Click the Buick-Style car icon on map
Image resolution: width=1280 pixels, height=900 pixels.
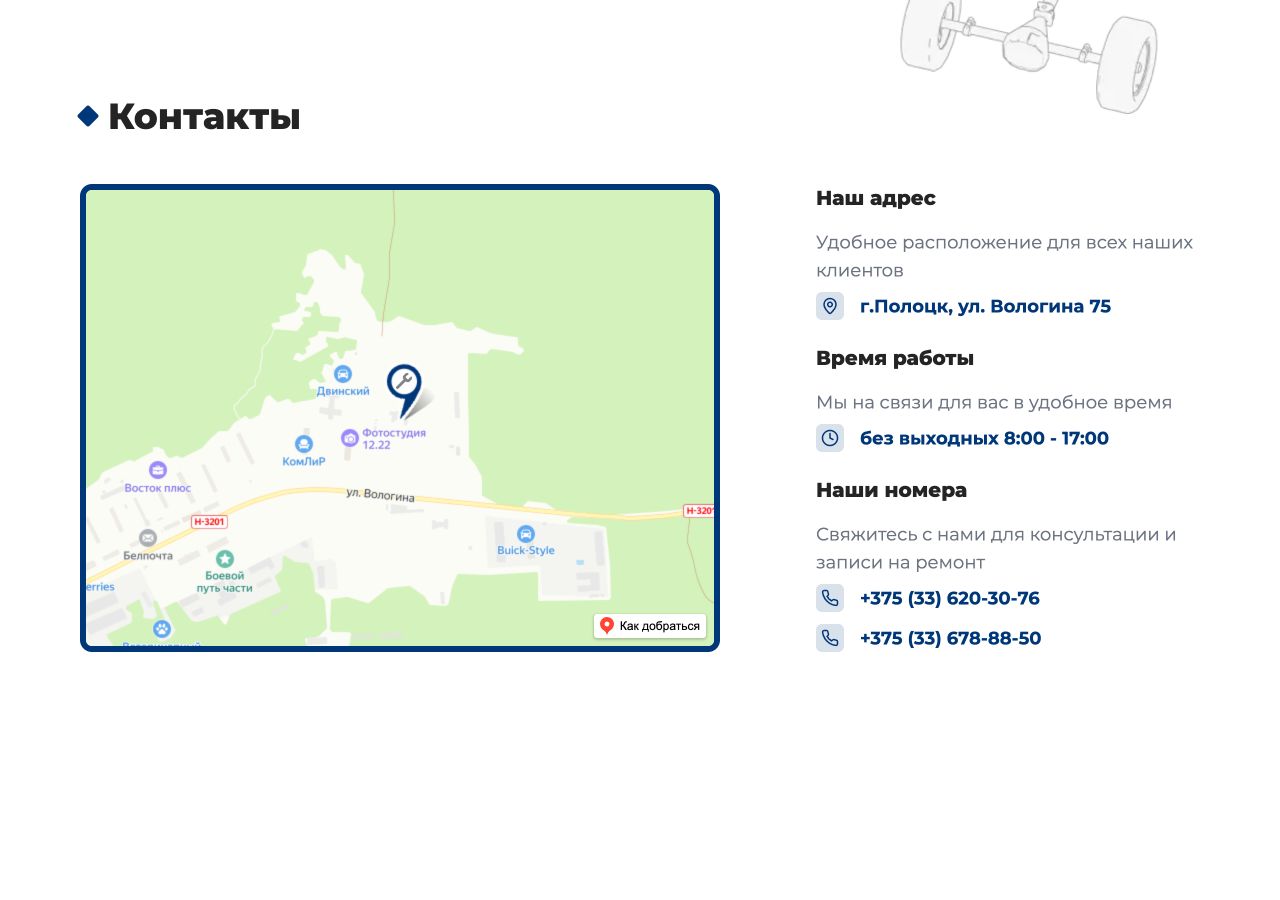click(x=526, y=534)
